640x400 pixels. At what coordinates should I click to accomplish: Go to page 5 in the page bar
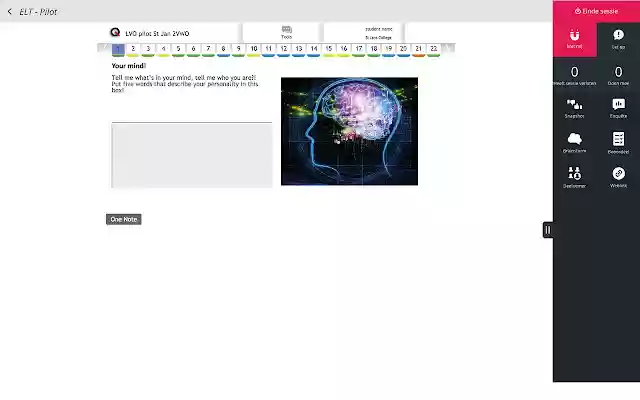click(178, 49)
